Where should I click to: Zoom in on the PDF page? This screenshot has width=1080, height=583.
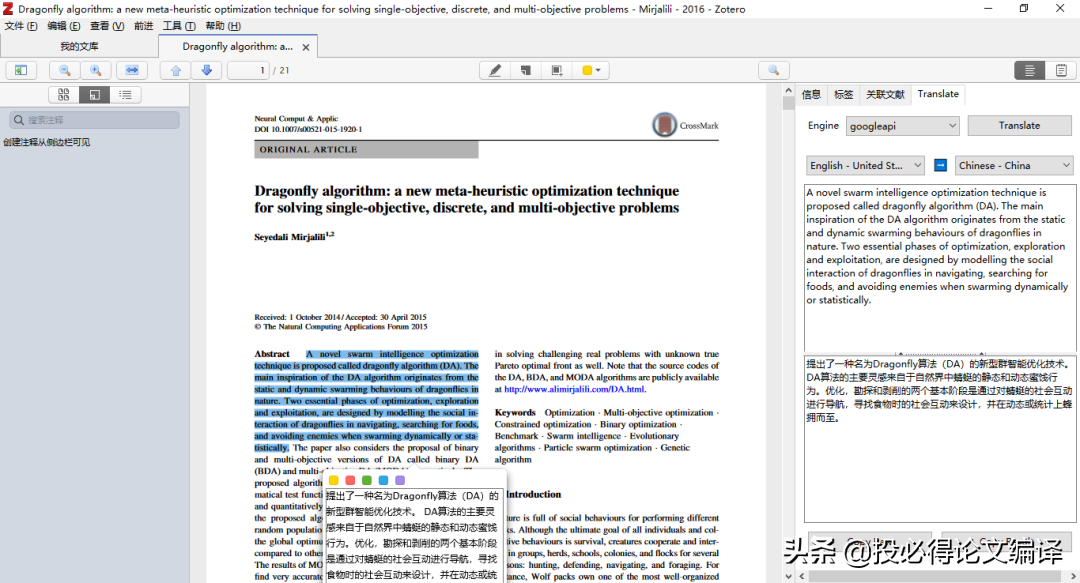tap(96, 70)
